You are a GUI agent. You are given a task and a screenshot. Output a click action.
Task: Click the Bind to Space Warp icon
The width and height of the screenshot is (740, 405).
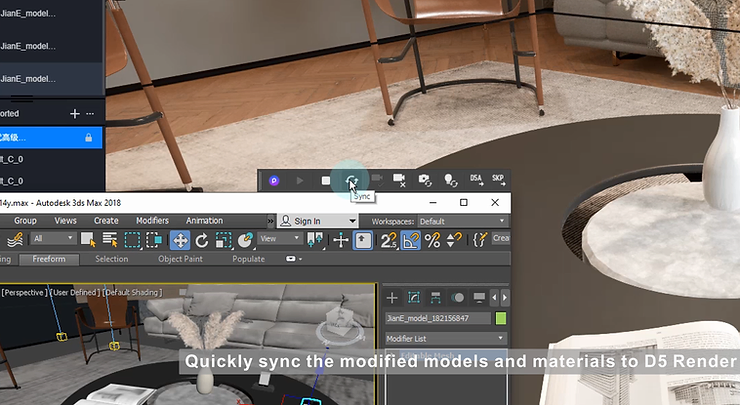[x=16, y=240]
